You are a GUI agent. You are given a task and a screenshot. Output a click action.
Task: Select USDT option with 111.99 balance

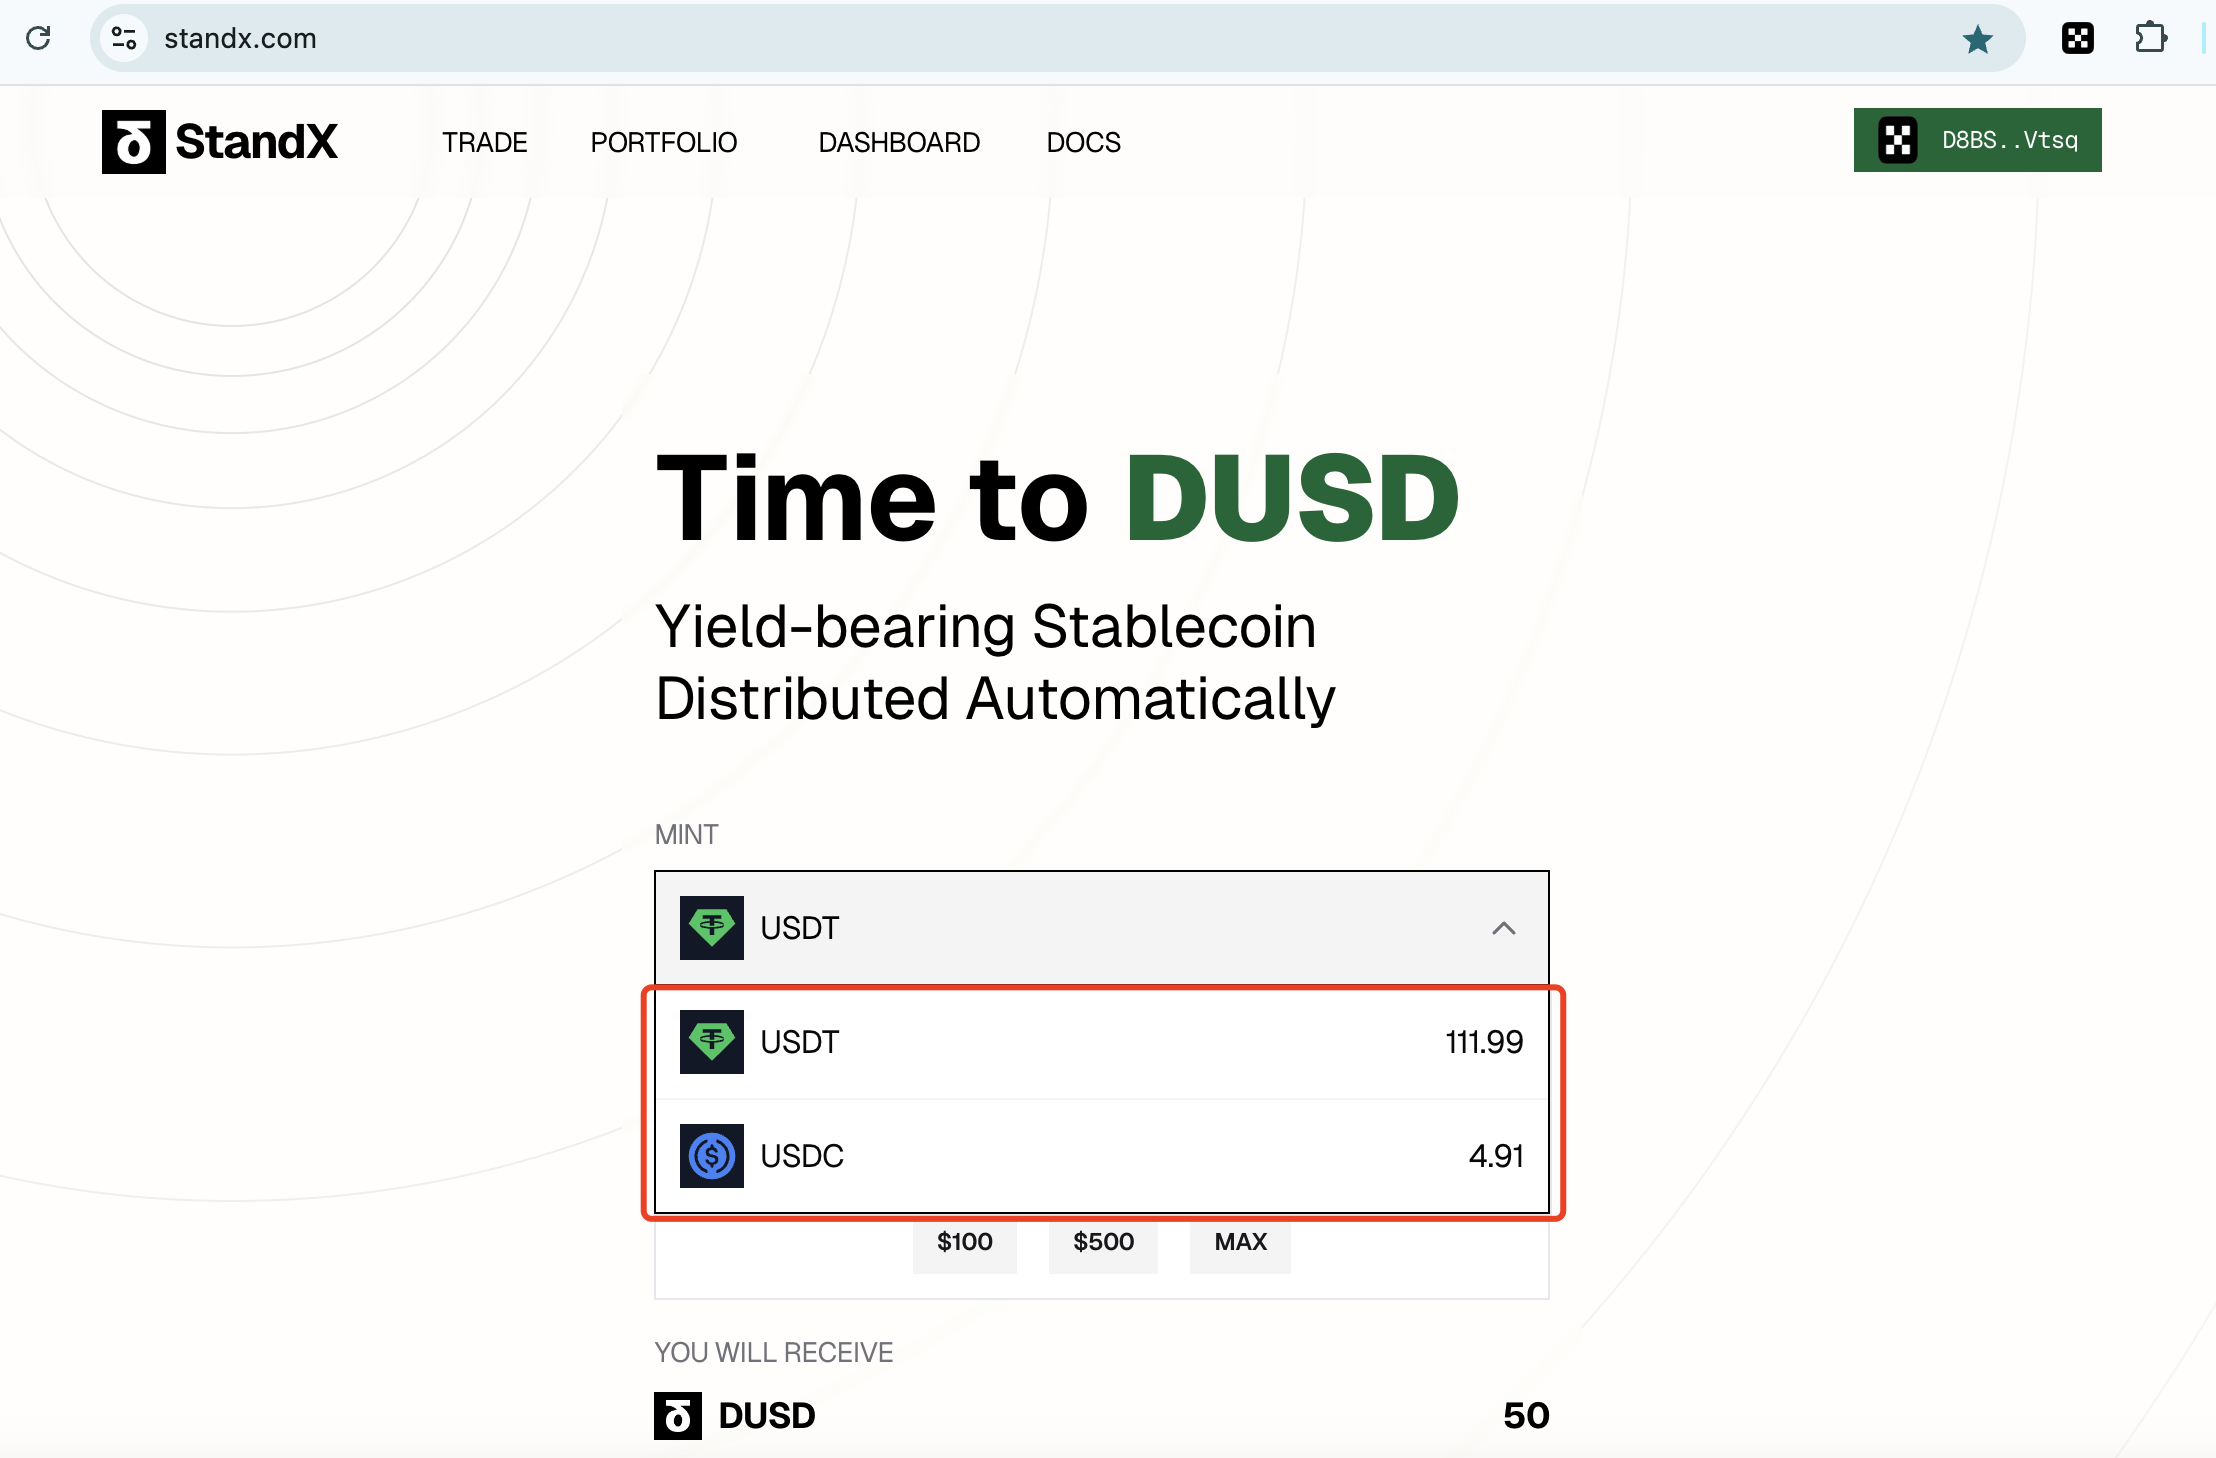tap(1102, 1042)
